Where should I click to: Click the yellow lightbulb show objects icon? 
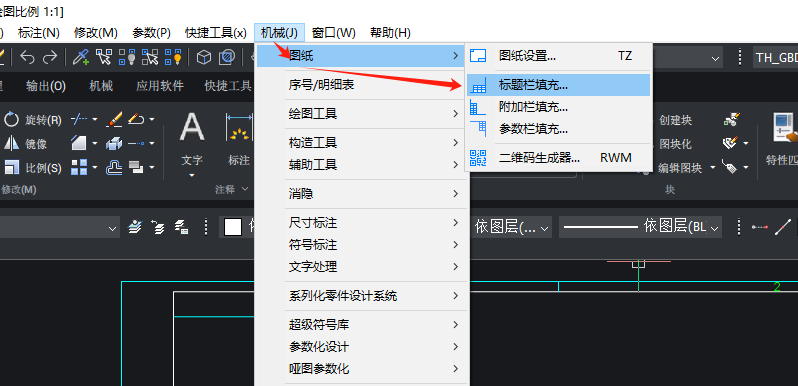point(173,58)
